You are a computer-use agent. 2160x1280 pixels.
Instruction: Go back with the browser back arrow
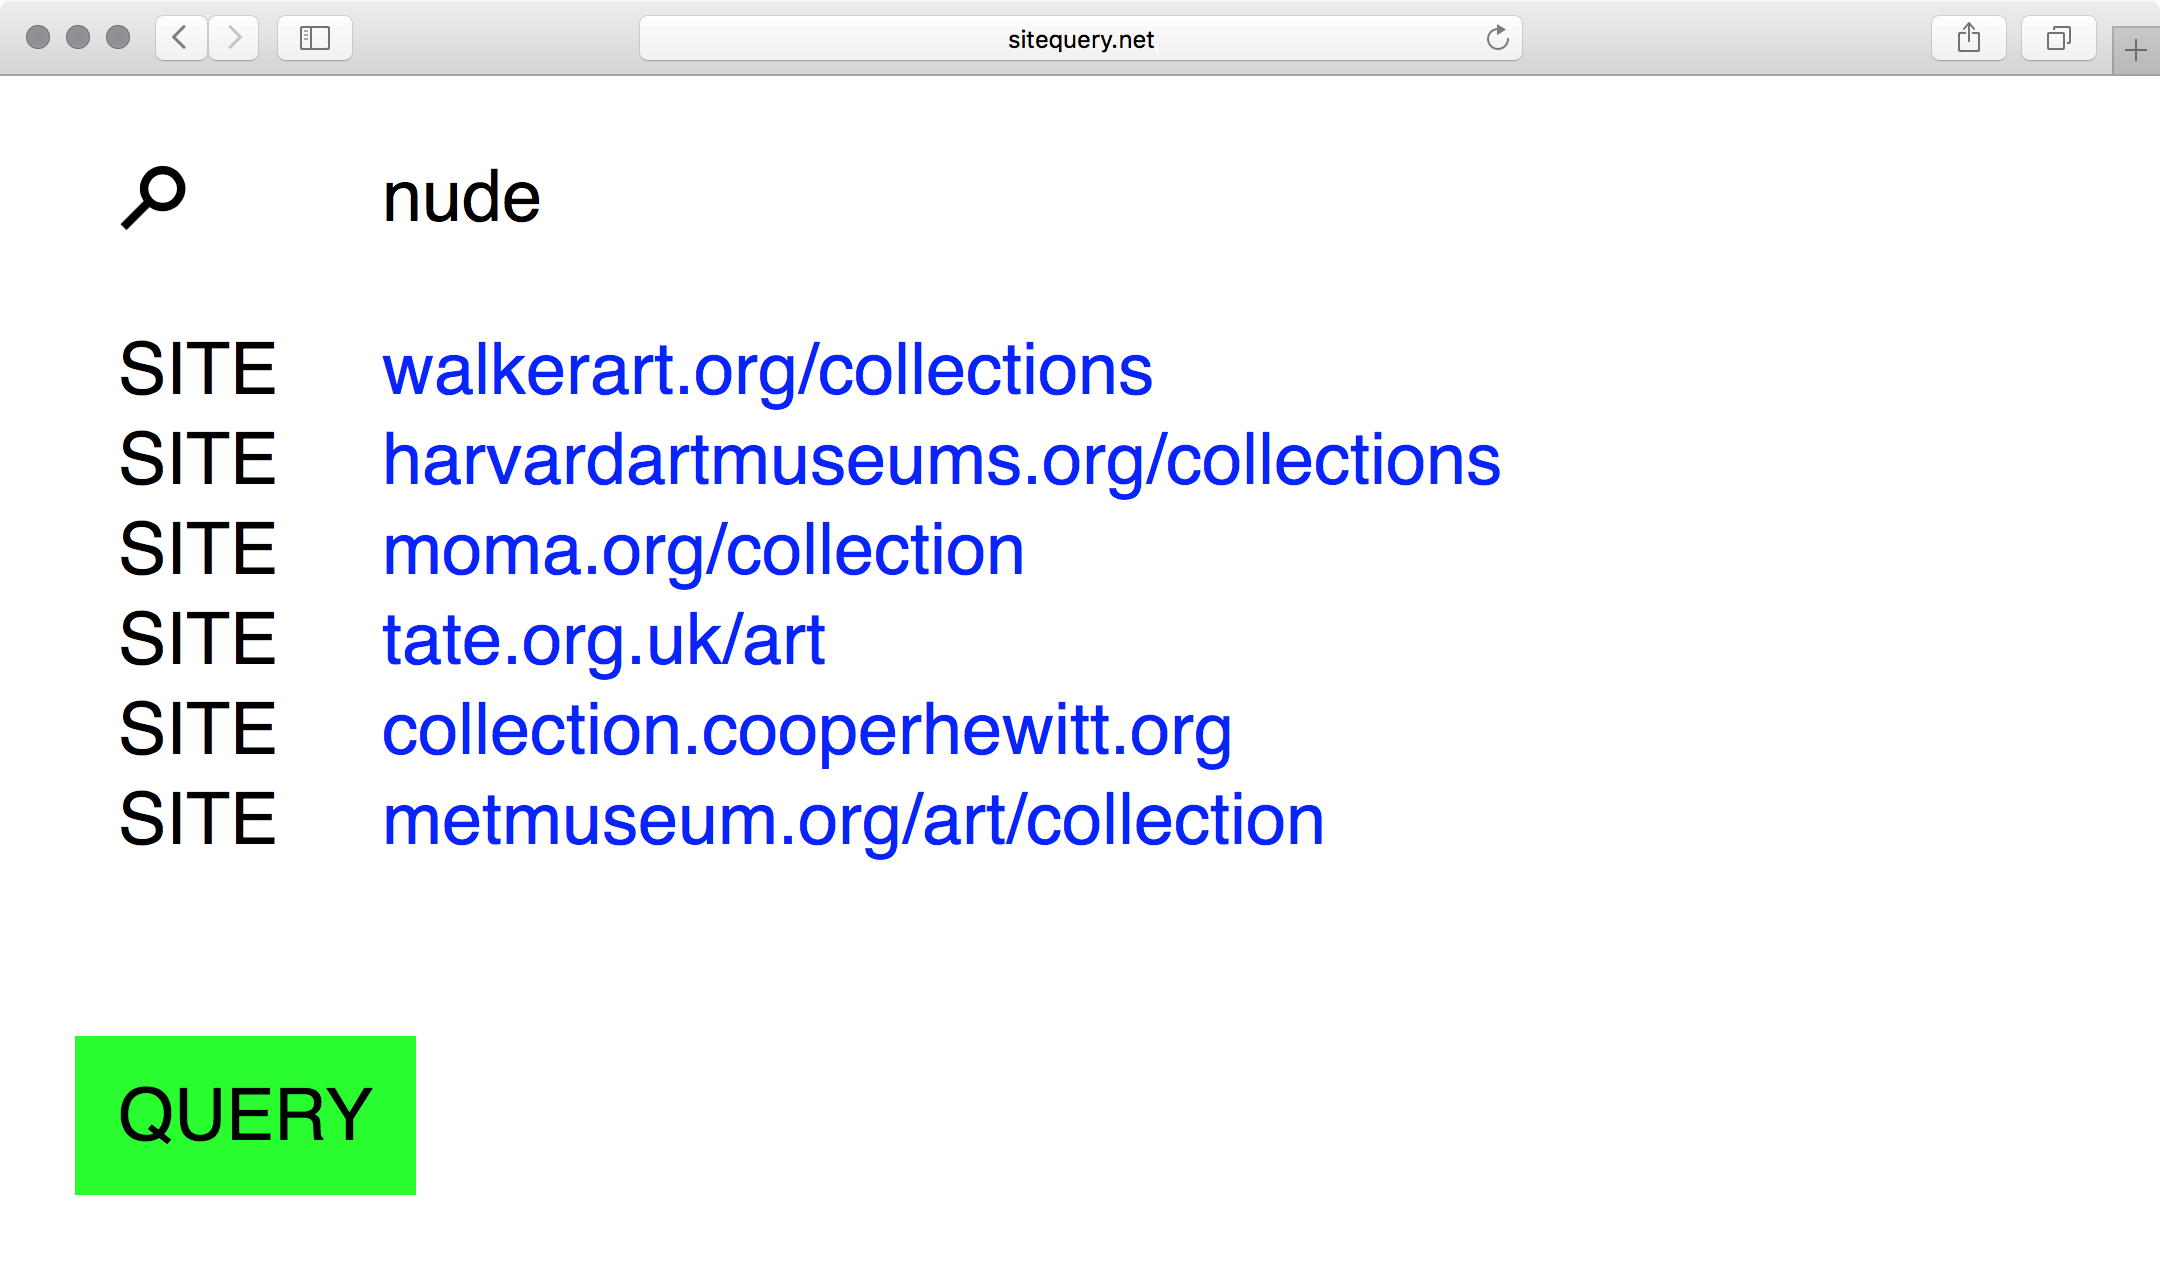coord(181,38)
